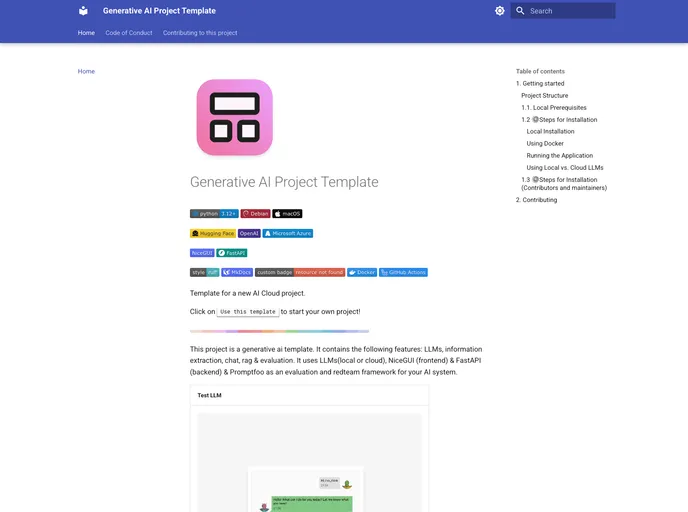Go to Using Docker in table of contents
688x512 pixels.
click(545, 143)
